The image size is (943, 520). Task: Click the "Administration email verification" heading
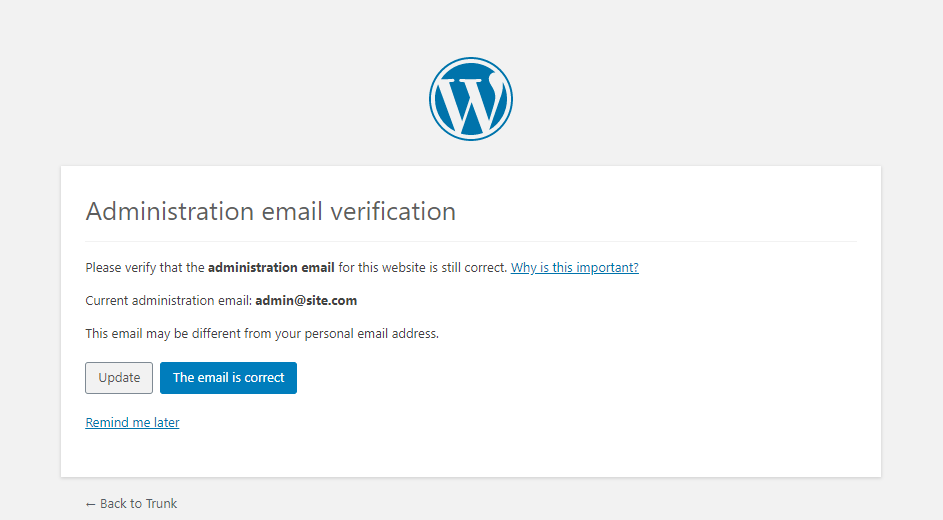pos(271,212)
